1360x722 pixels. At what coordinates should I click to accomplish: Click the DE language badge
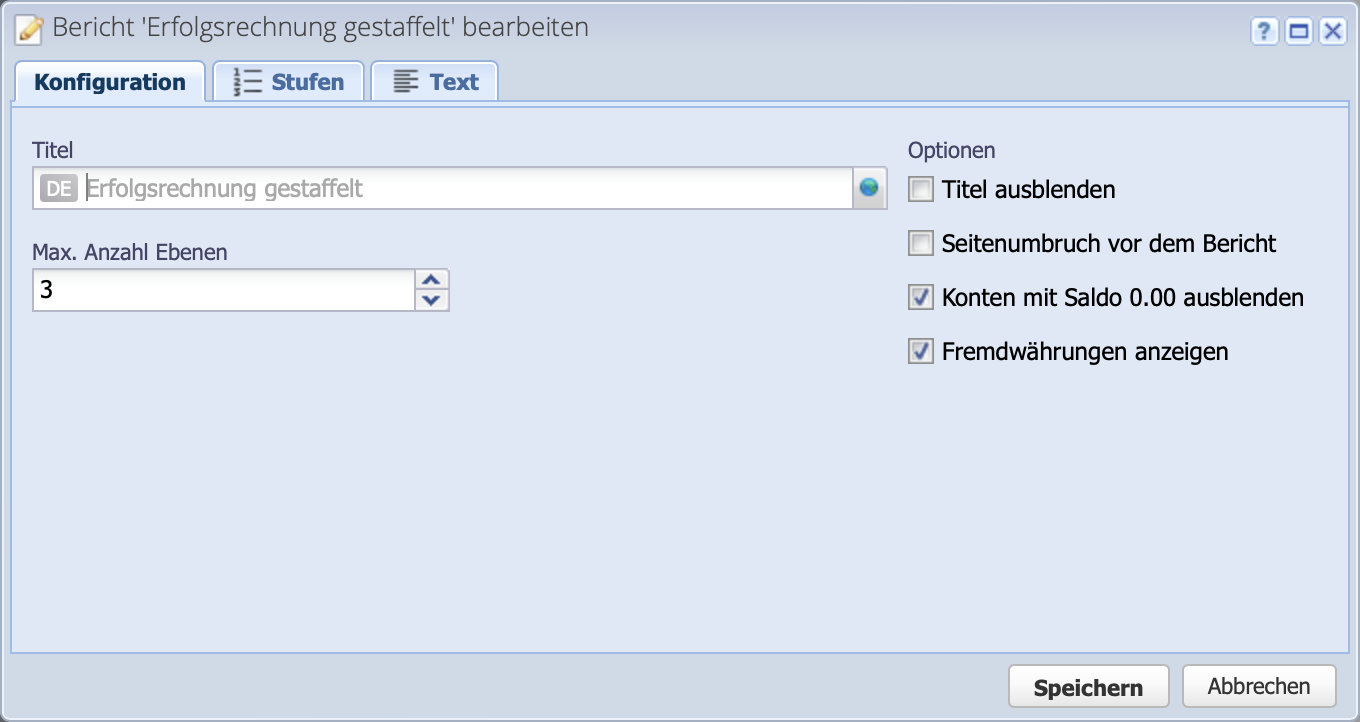point(59,187)
